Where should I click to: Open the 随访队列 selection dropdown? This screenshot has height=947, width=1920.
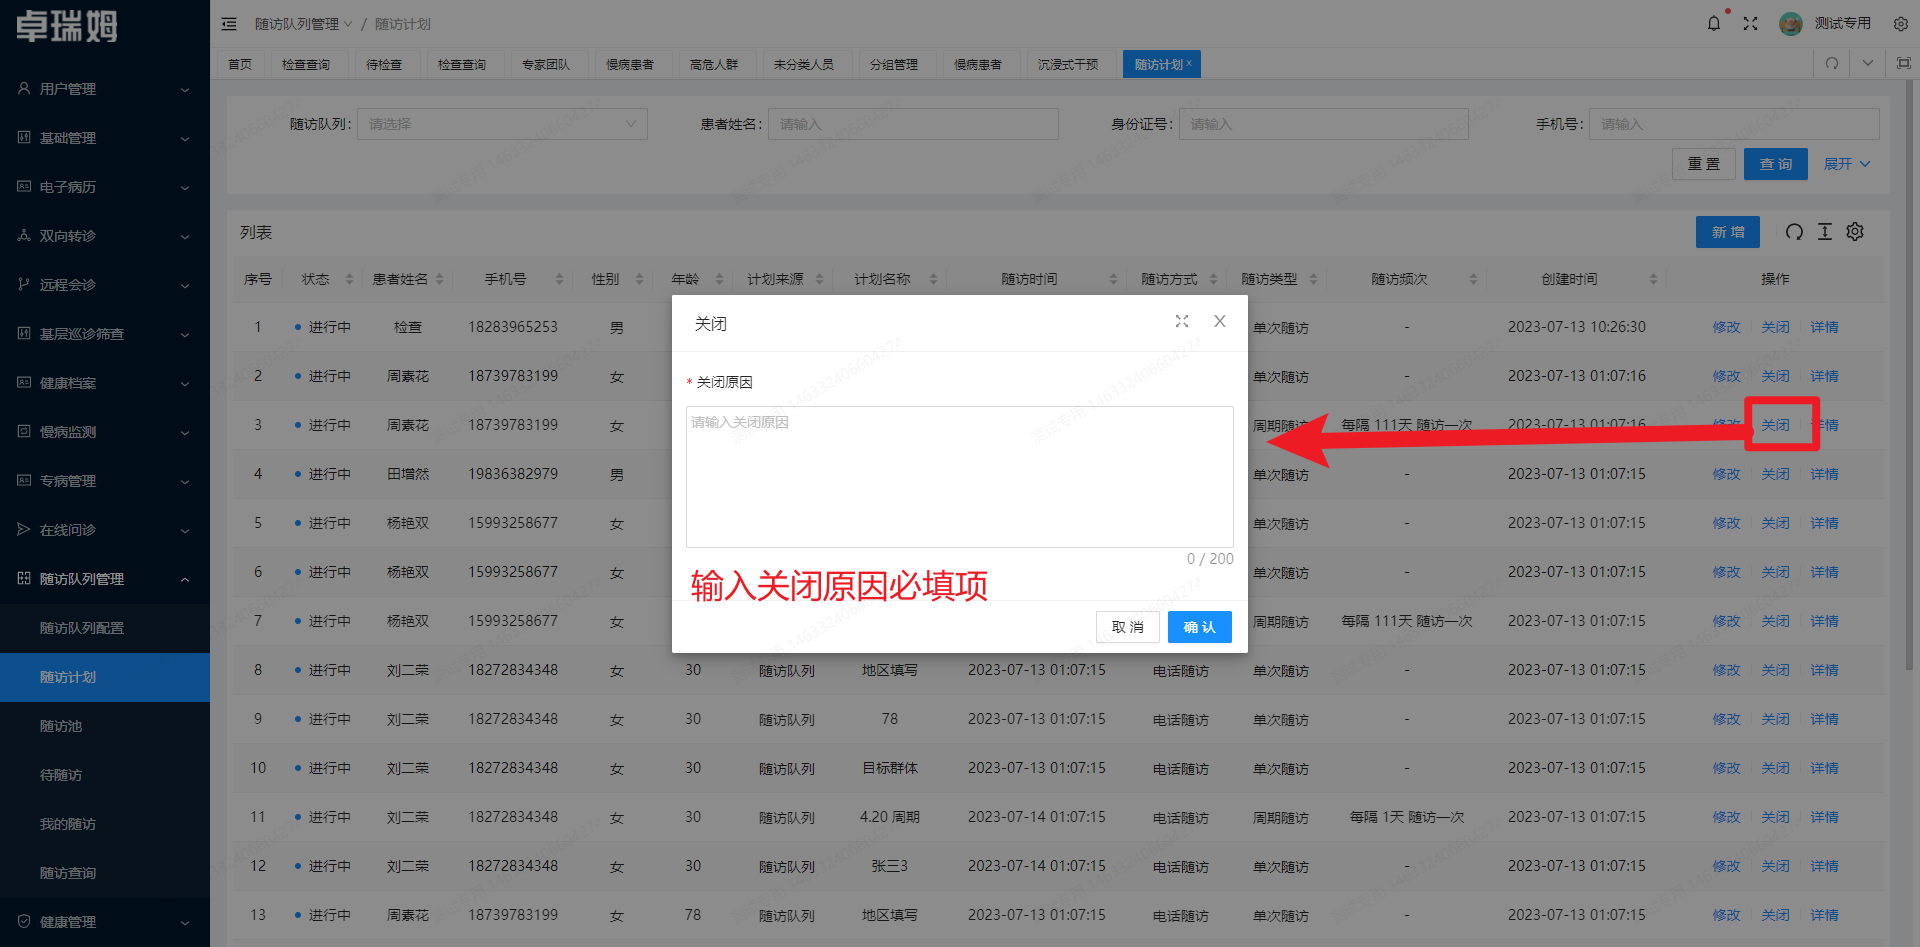pos(502,123)
